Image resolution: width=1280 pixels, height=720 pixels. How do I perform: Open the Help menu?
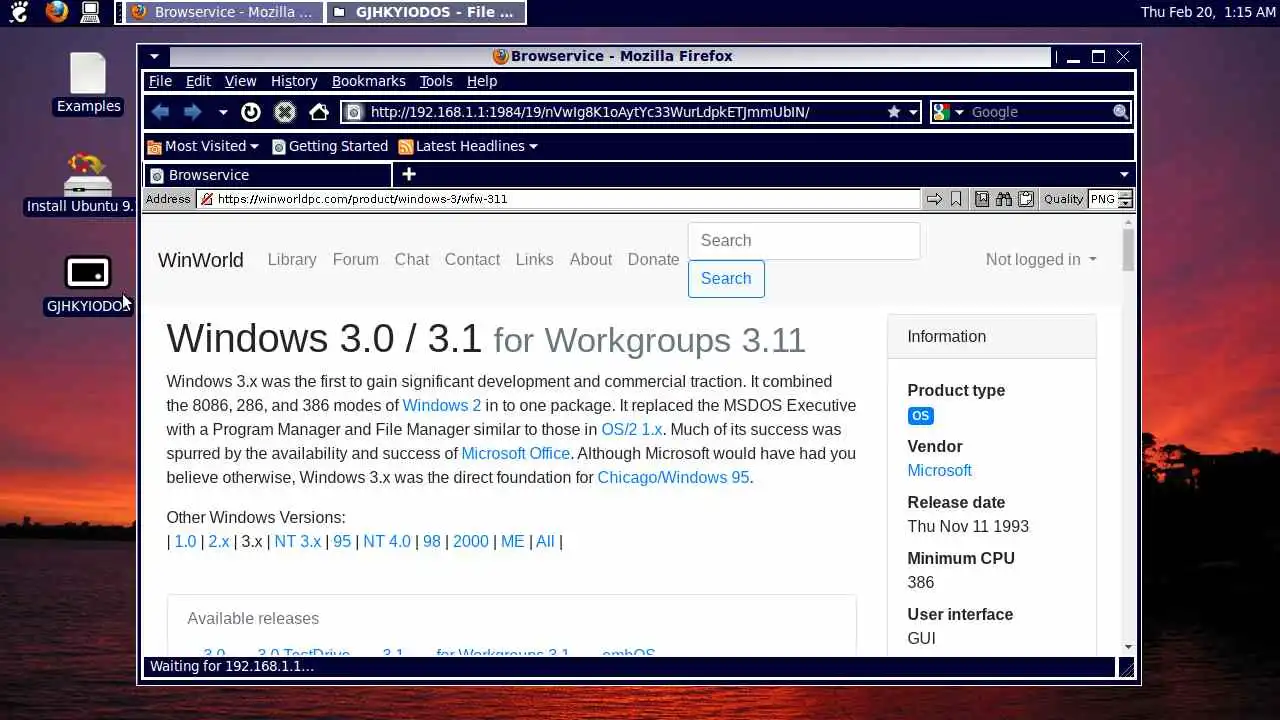click(482, 81)
